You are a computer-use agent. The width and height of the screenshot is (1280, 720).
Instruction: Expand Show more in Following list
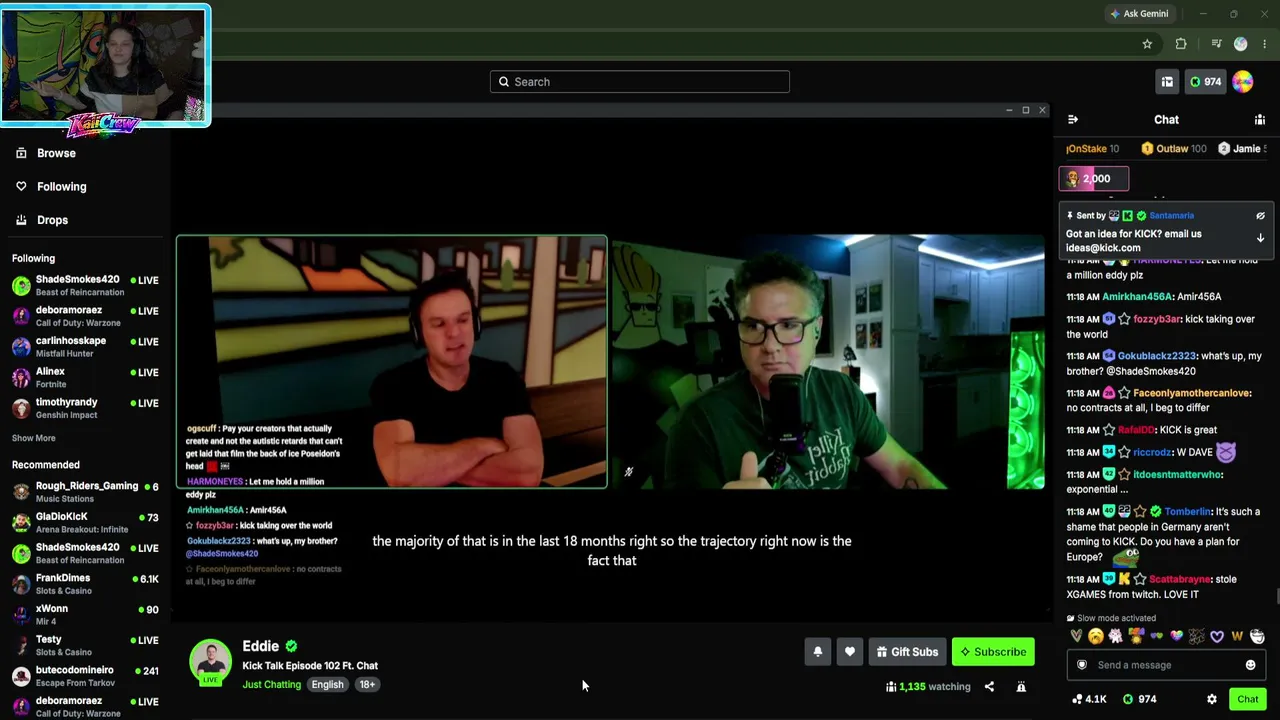[34, 438]
